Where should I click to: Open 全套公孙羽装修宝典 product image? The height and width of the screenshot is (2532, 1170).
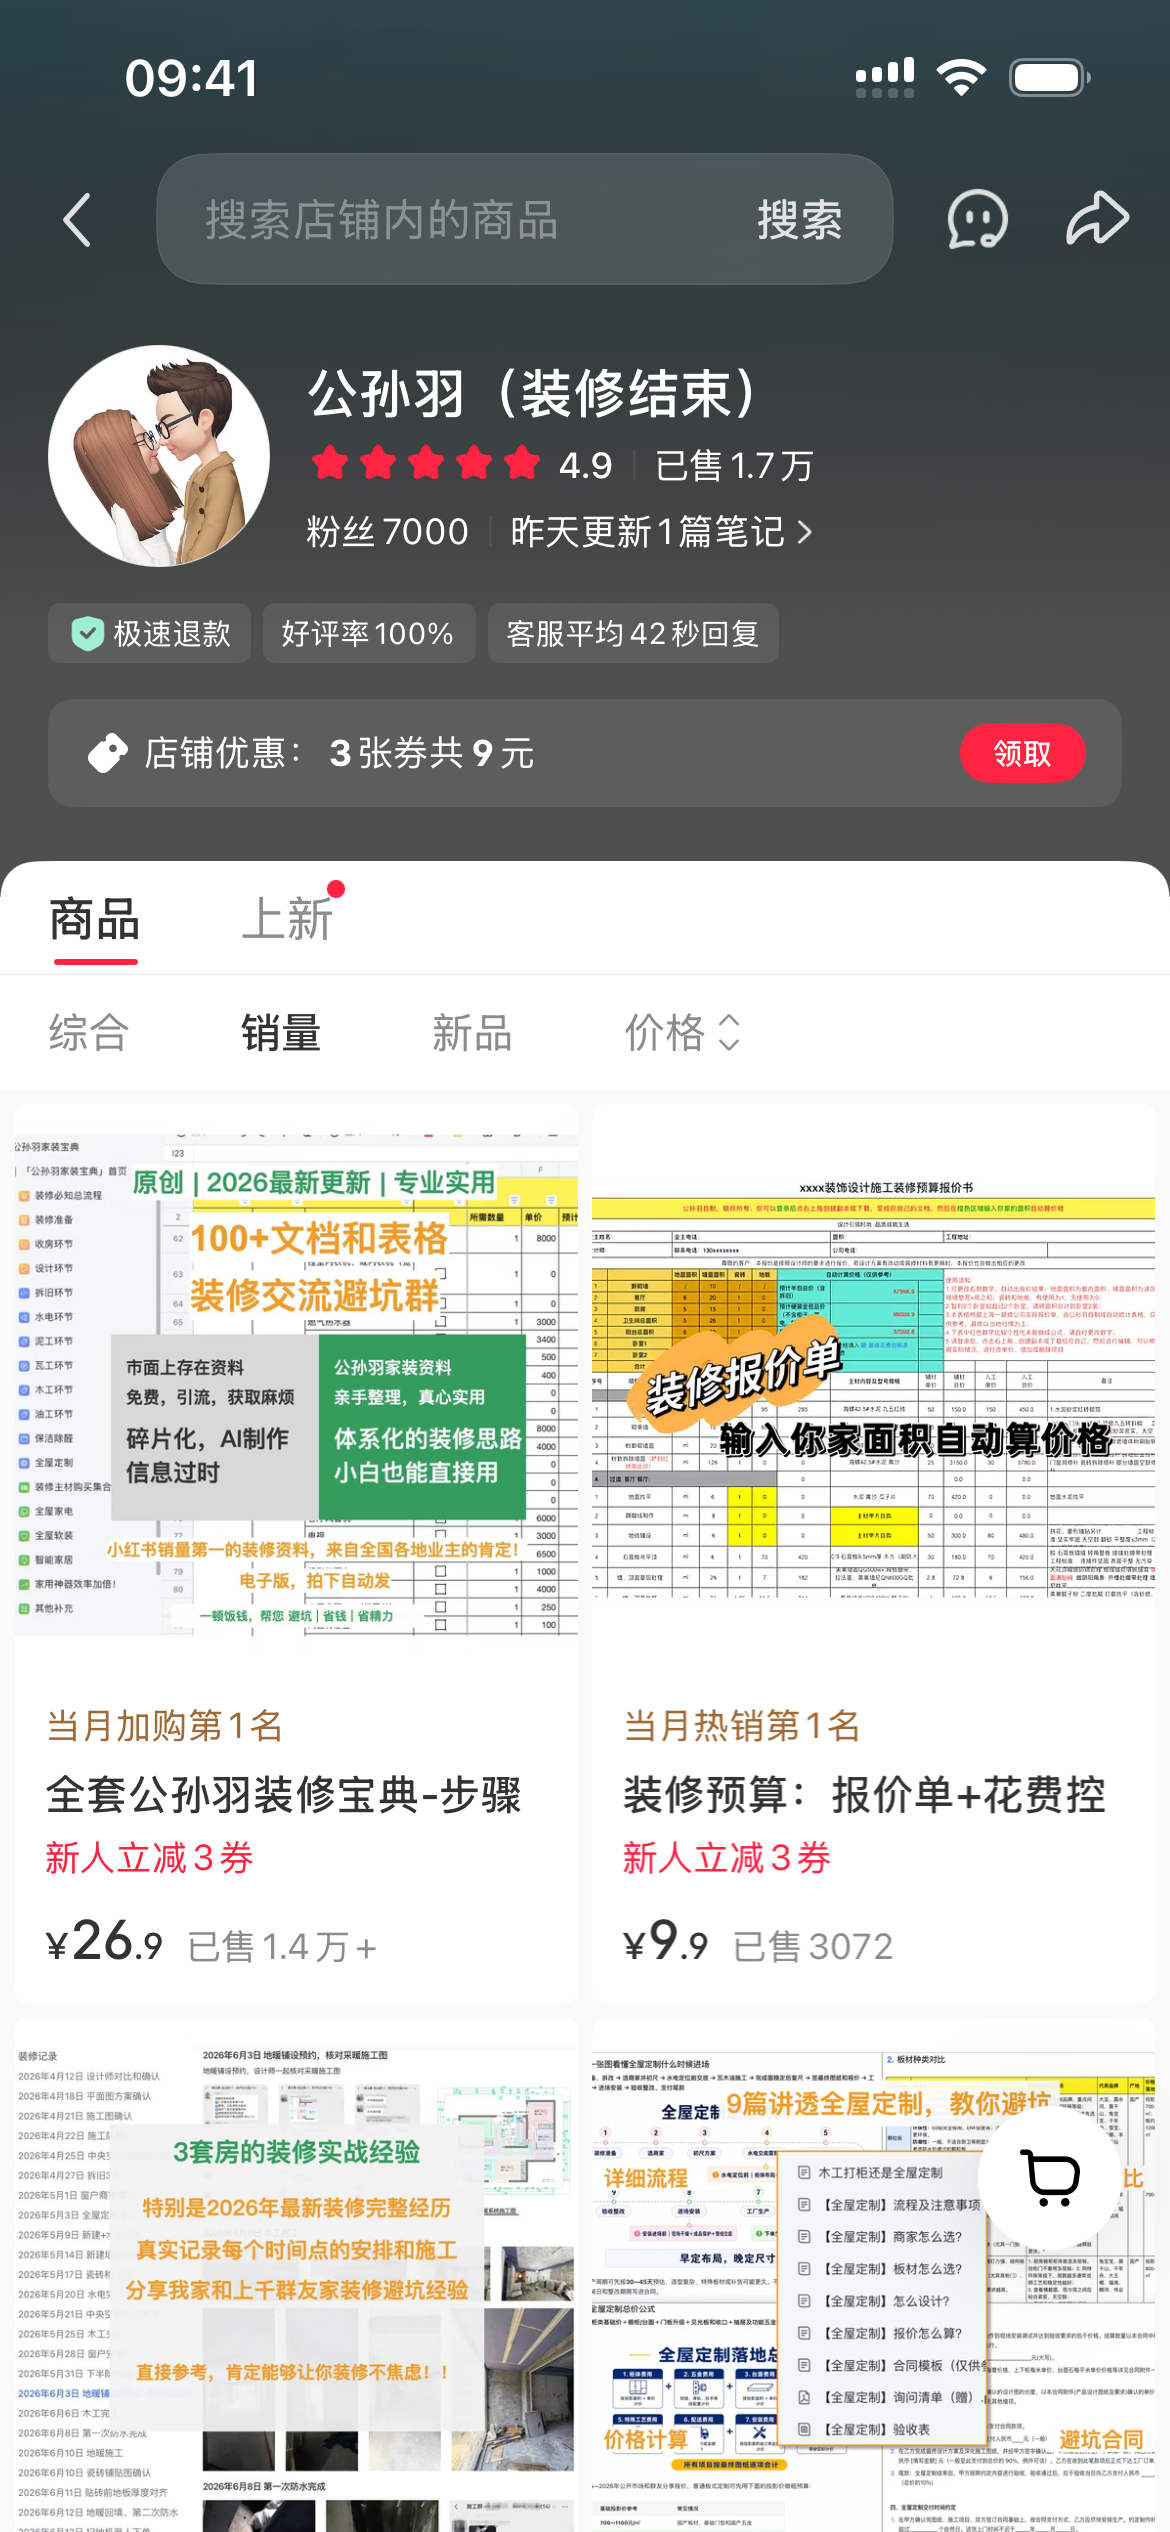tap(296, 1386)
